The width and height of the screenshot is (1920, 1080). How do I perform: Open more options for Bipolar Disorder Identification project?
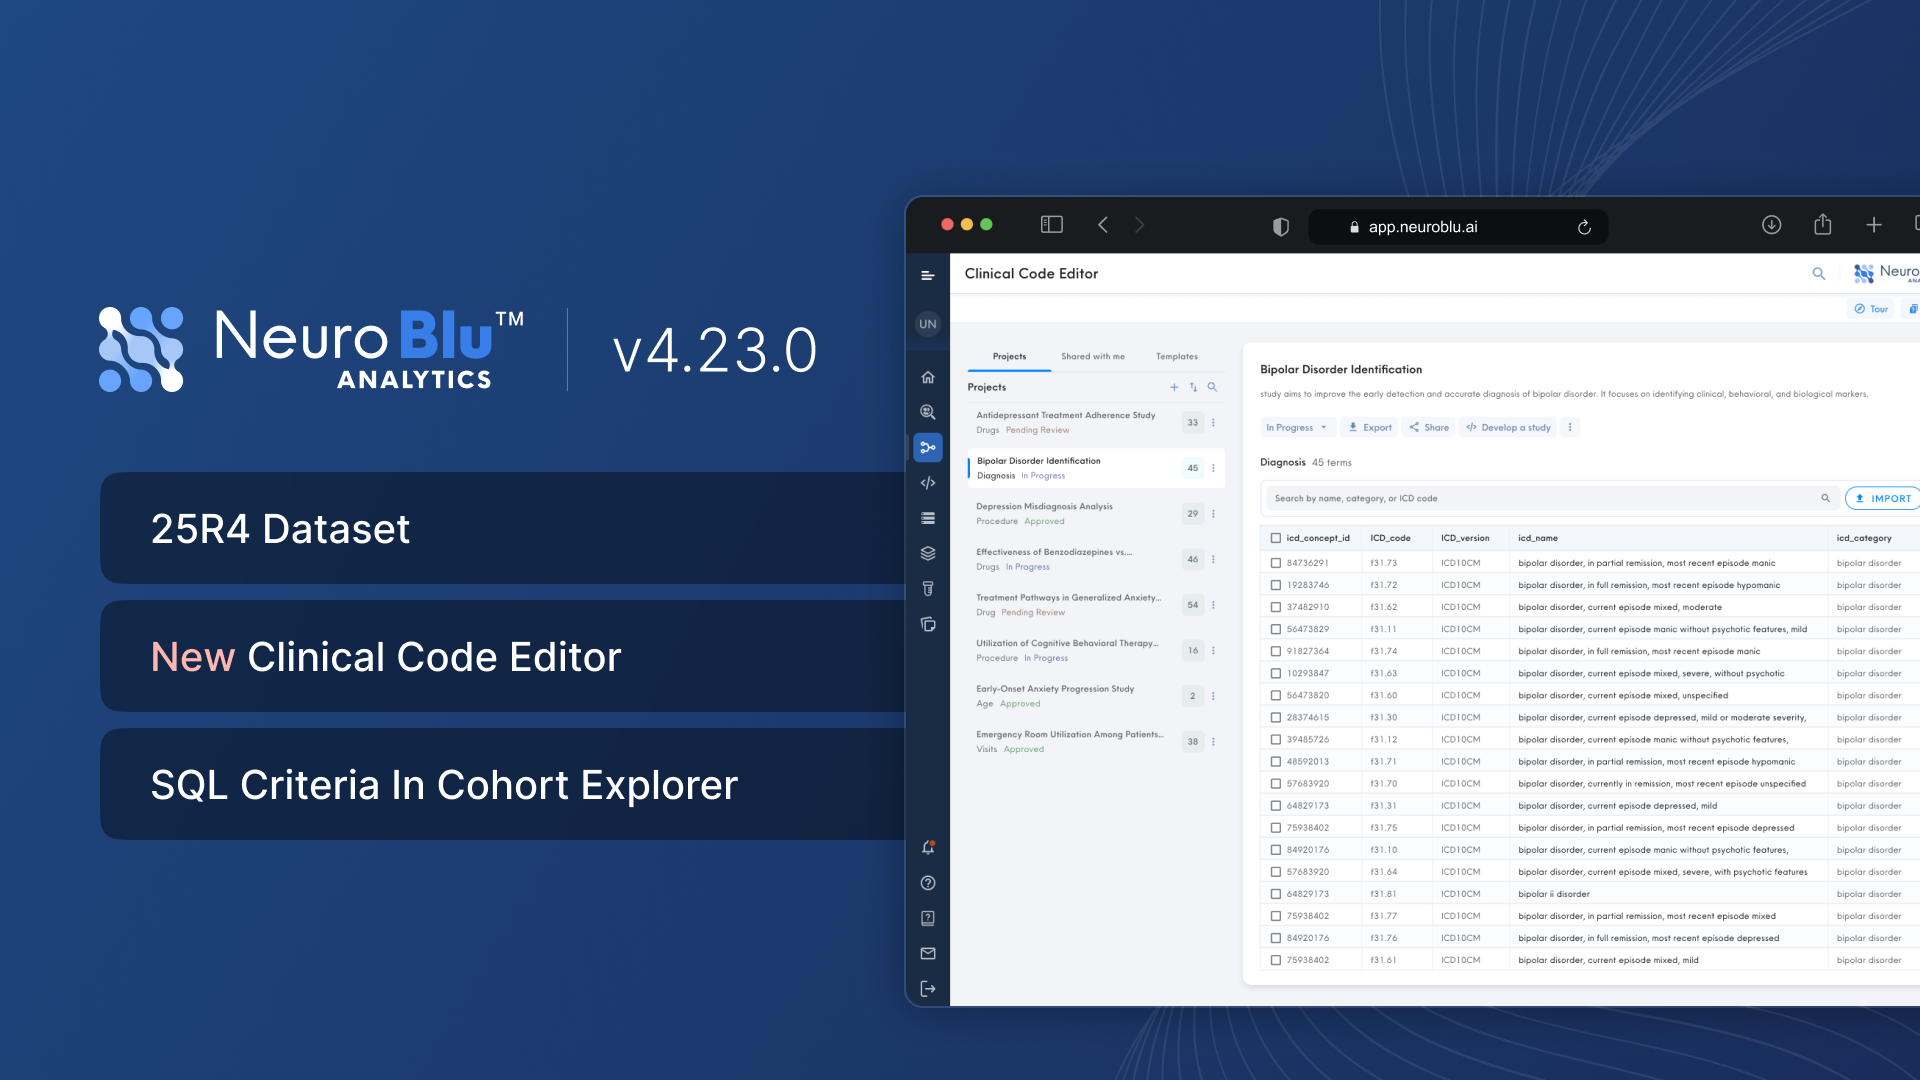(x=1213, y=468)
